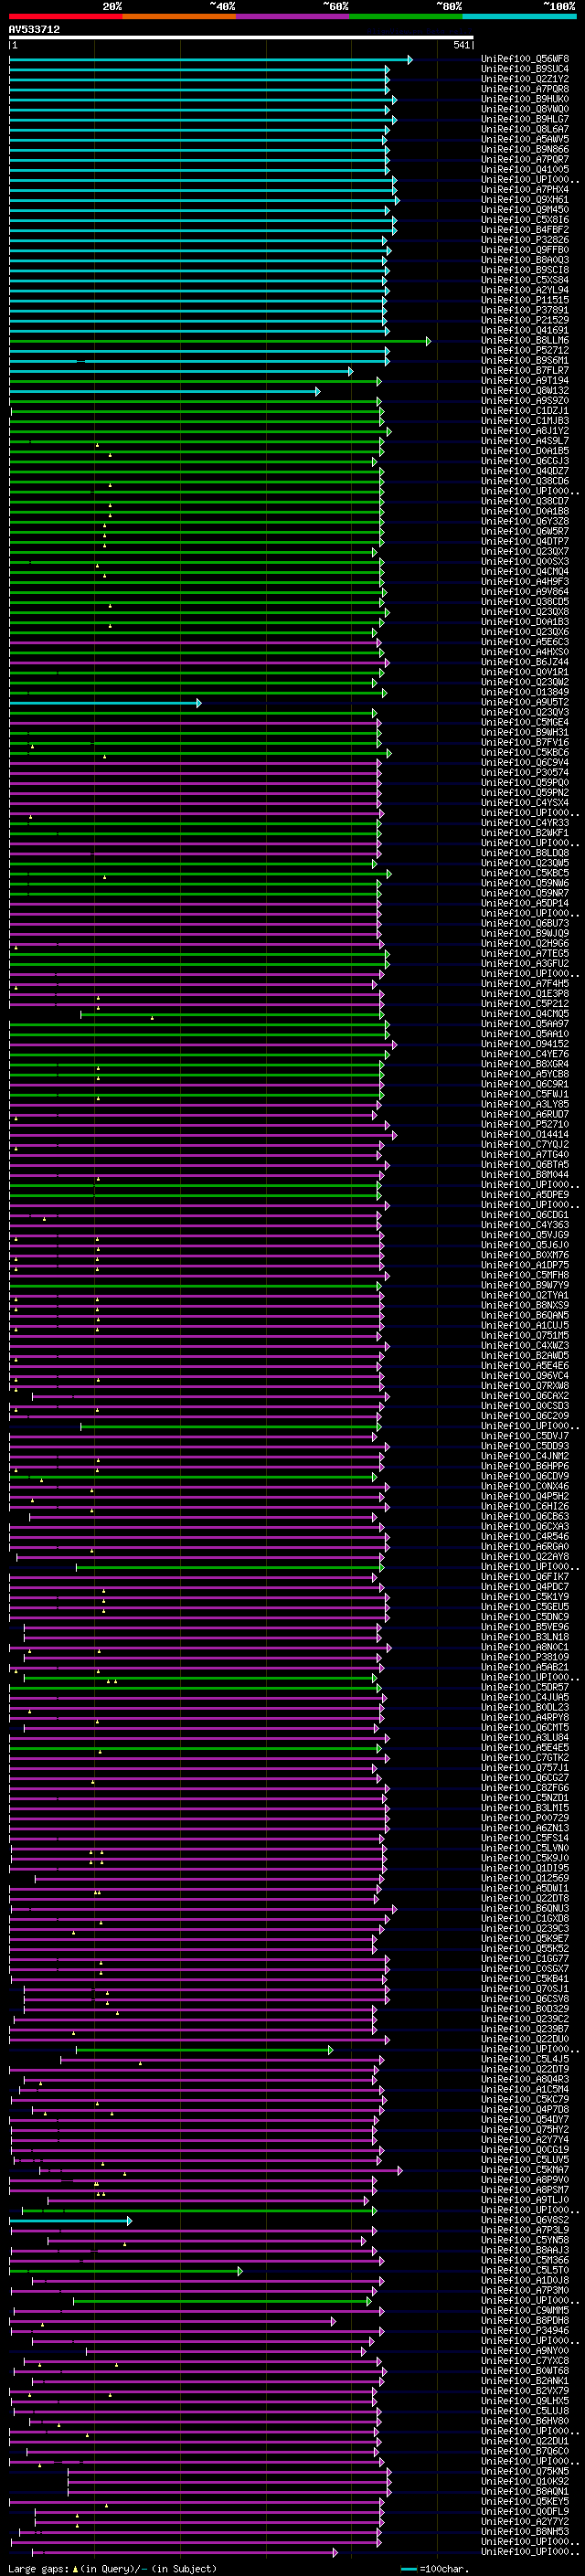Click the green ~80% identity legend segment

click(x=406, y=16)
